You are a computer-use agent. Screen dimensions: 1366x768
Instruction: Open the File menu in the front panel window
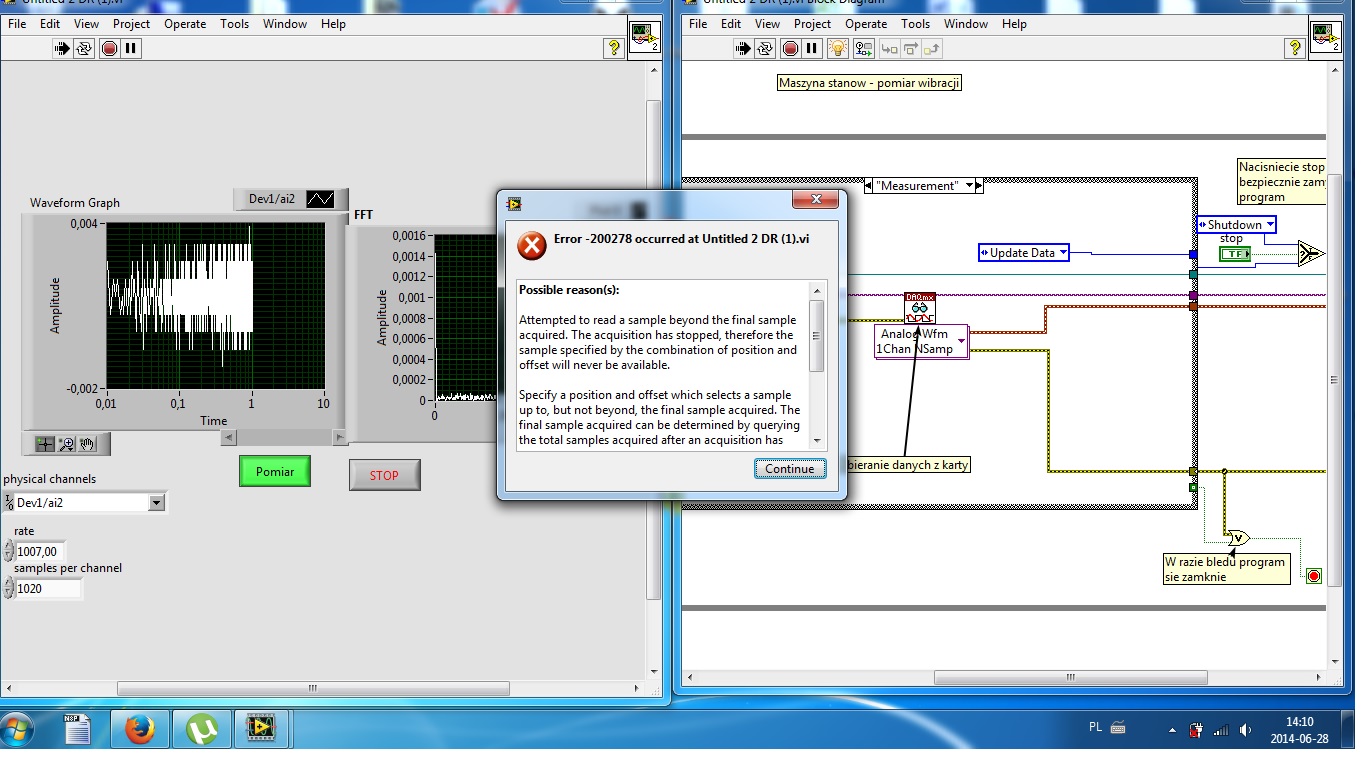click(x=18, y=24)
